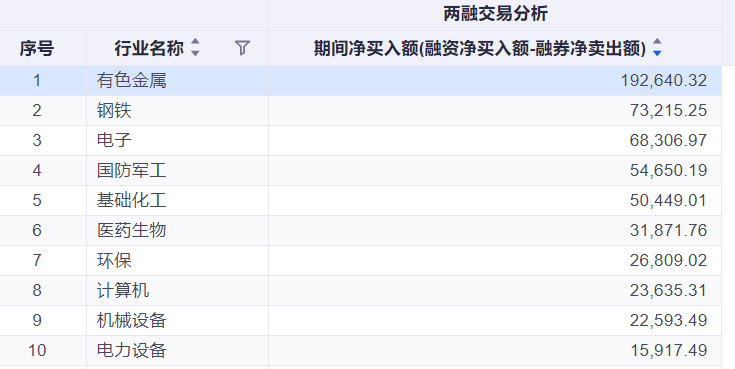
Task: Select the 国防军工 industry cell
Action: (178, 171)
